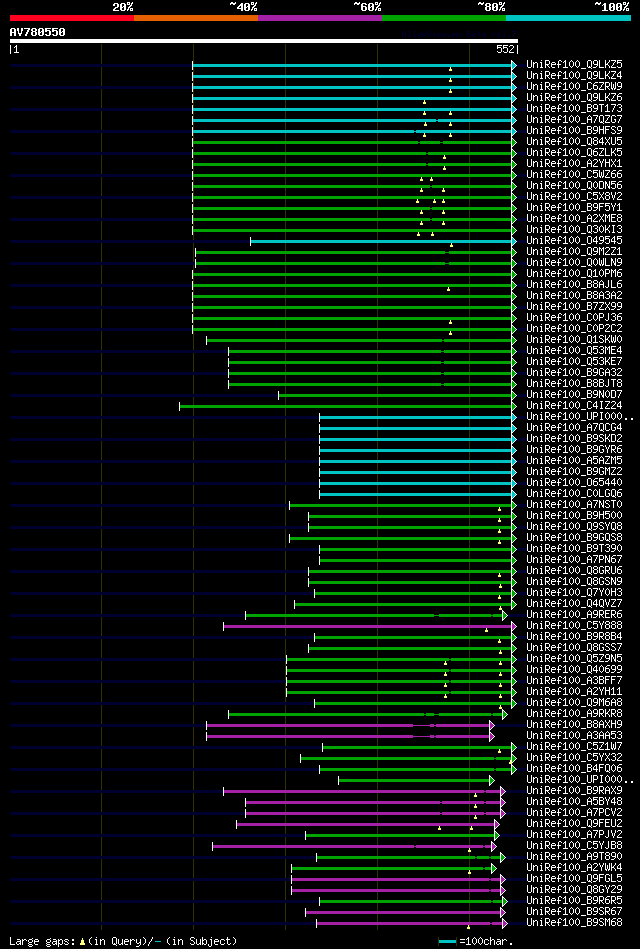Open hit UniRef100_B9HFS9

coord(575,131)
